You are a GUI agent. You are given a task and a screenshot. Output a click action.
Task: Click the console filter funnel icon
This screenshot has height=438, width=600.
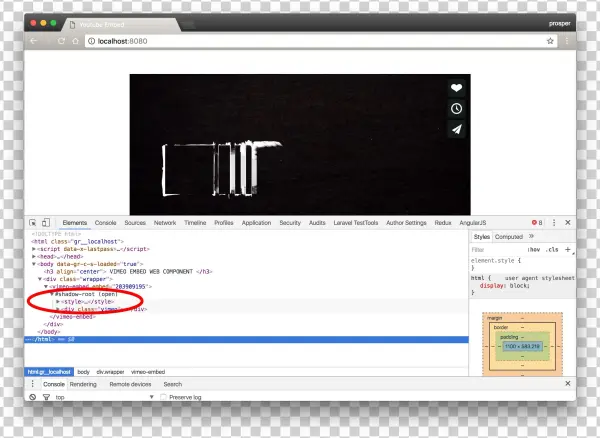coord(46,397)
